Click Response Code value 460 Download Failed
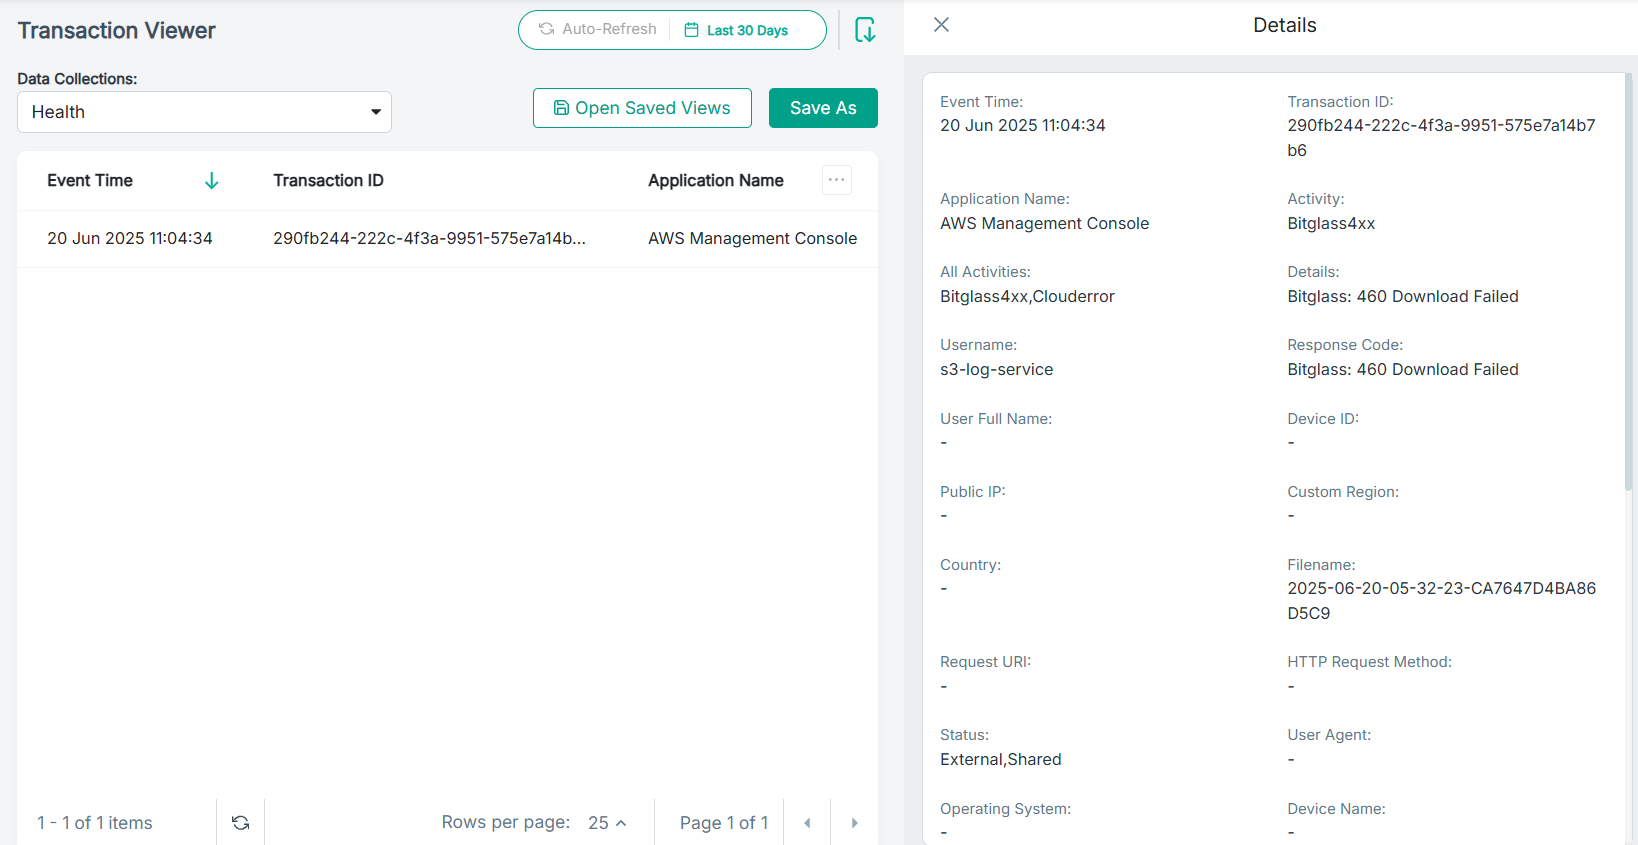The width and height of the screenshot is (1638, 845). 1403,370
